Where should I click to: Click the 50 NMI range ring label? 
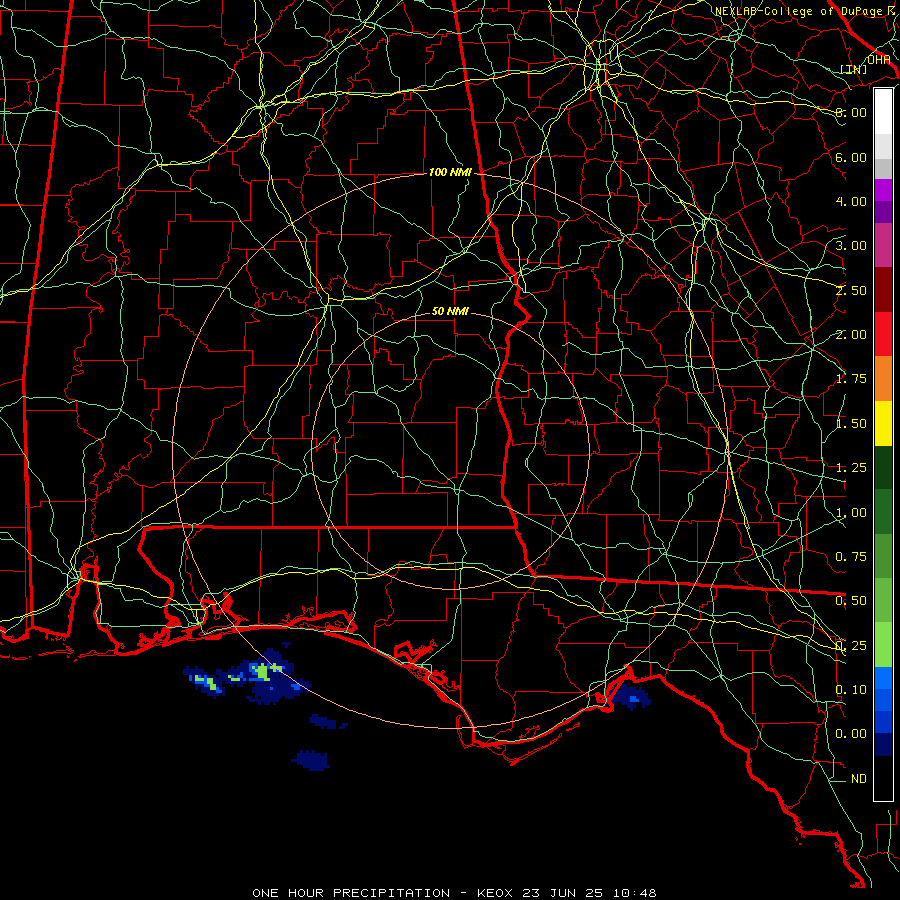point(450,311)
